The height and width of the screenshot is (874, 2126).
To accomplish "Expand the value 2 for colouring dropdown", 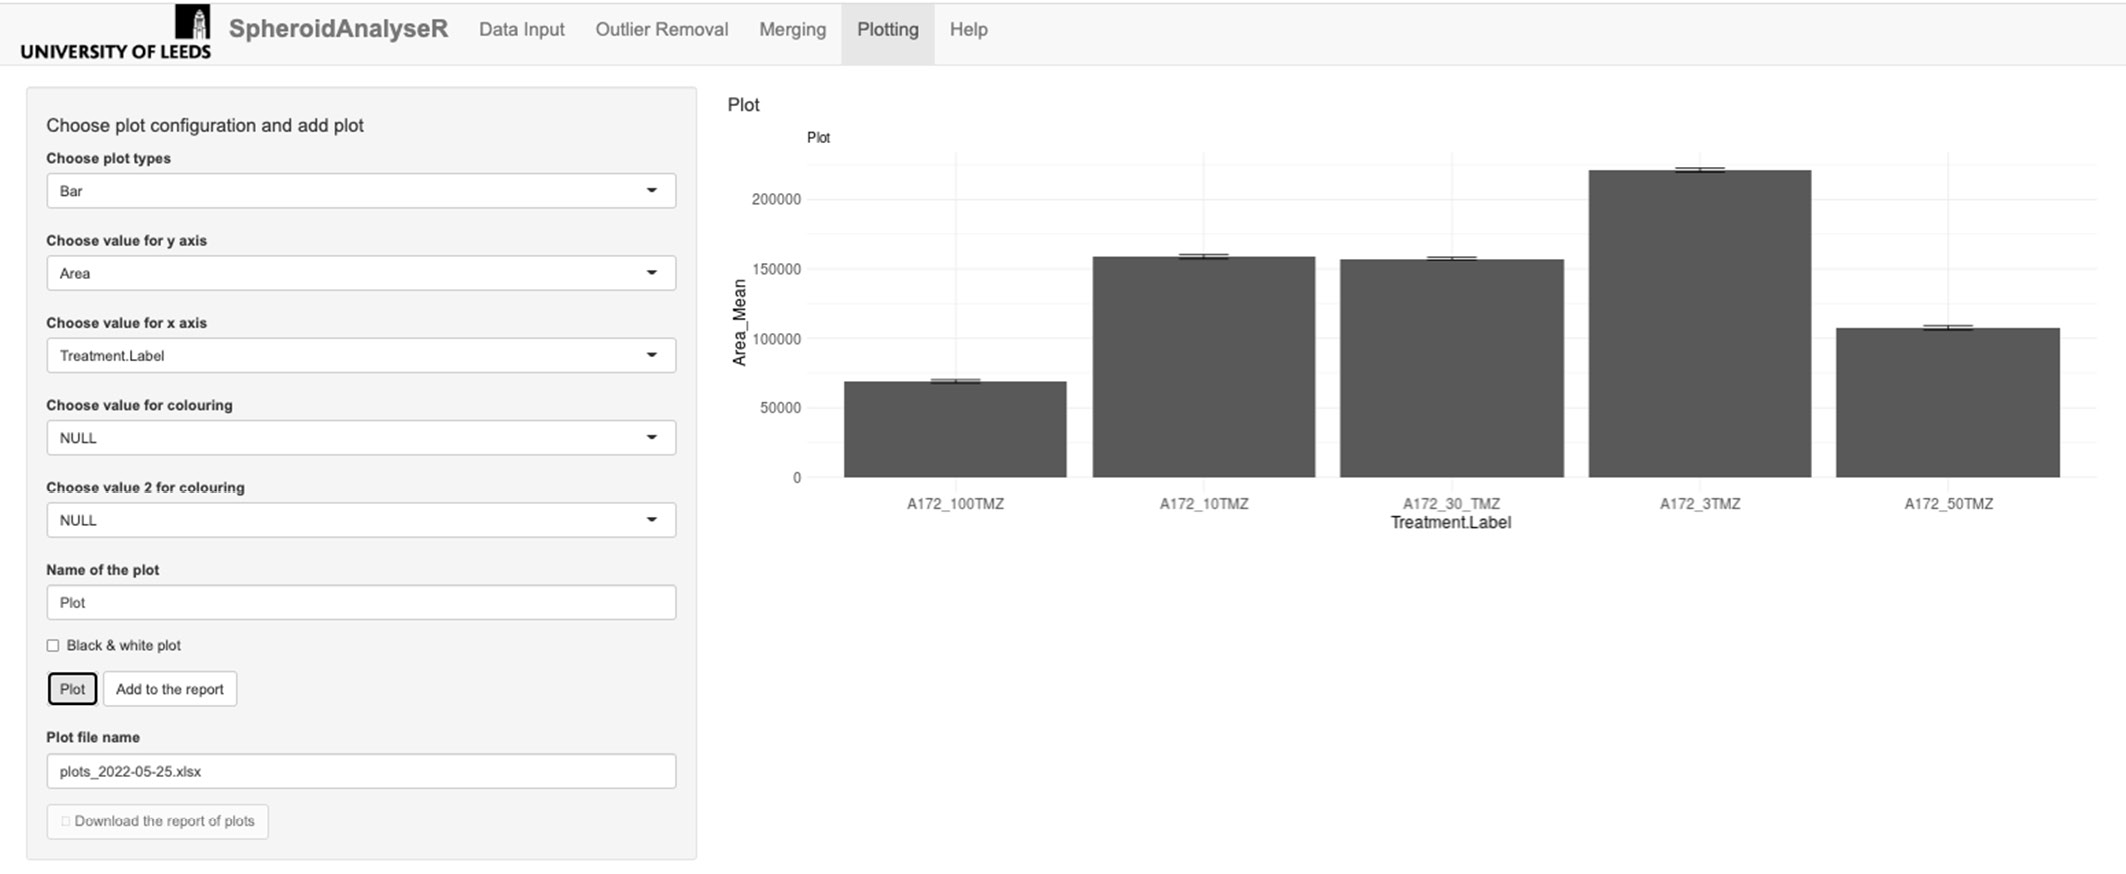I will coord(360,520).
